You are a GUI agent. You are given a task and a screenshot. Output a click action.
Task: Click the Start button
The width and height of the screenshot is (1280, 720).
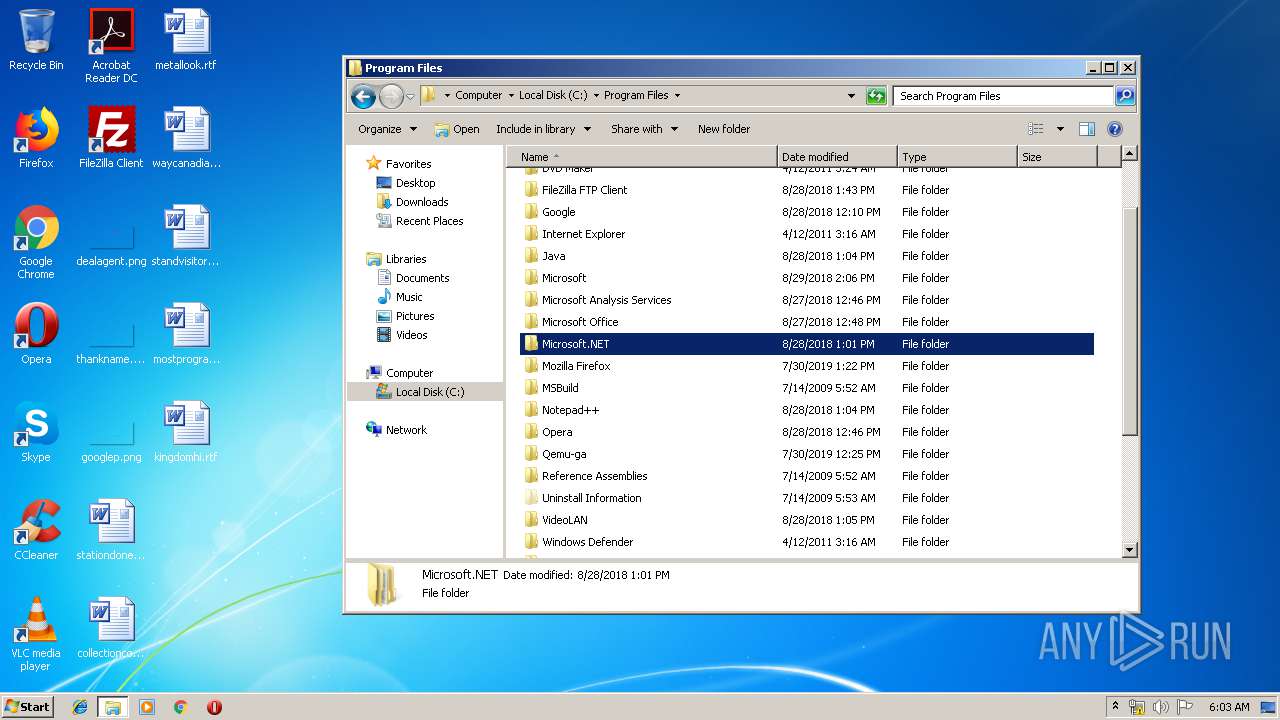[28, 706]
